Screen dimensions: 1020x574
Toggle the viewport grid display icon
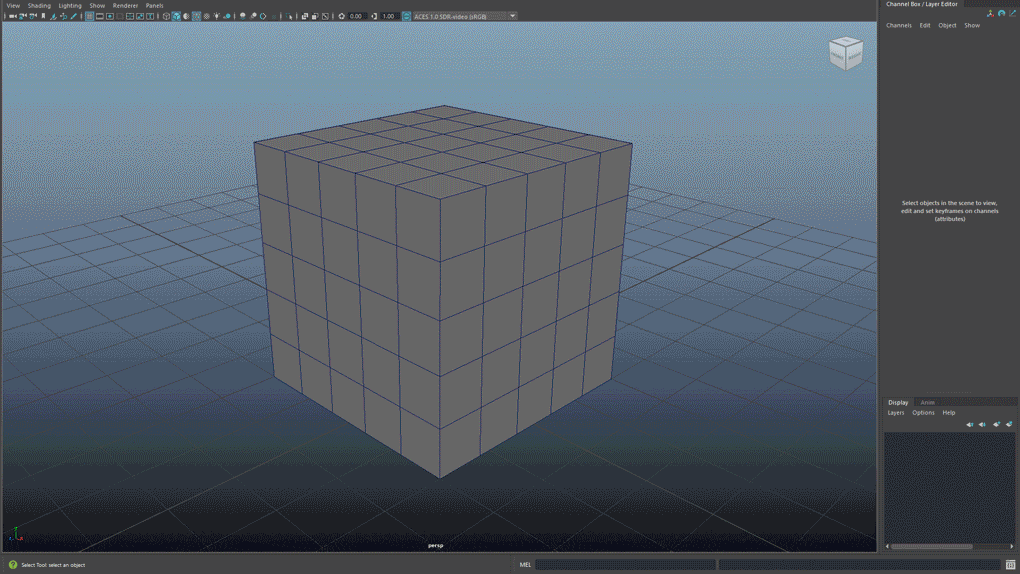pyautogui.click(x=89, y=16)
